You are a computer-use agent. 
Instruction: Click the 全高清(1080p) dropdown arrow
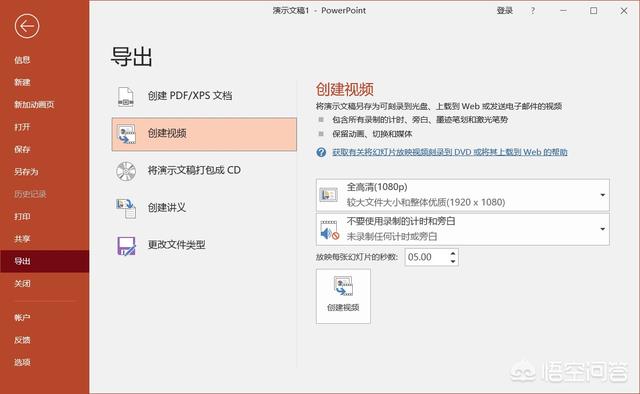602,195
